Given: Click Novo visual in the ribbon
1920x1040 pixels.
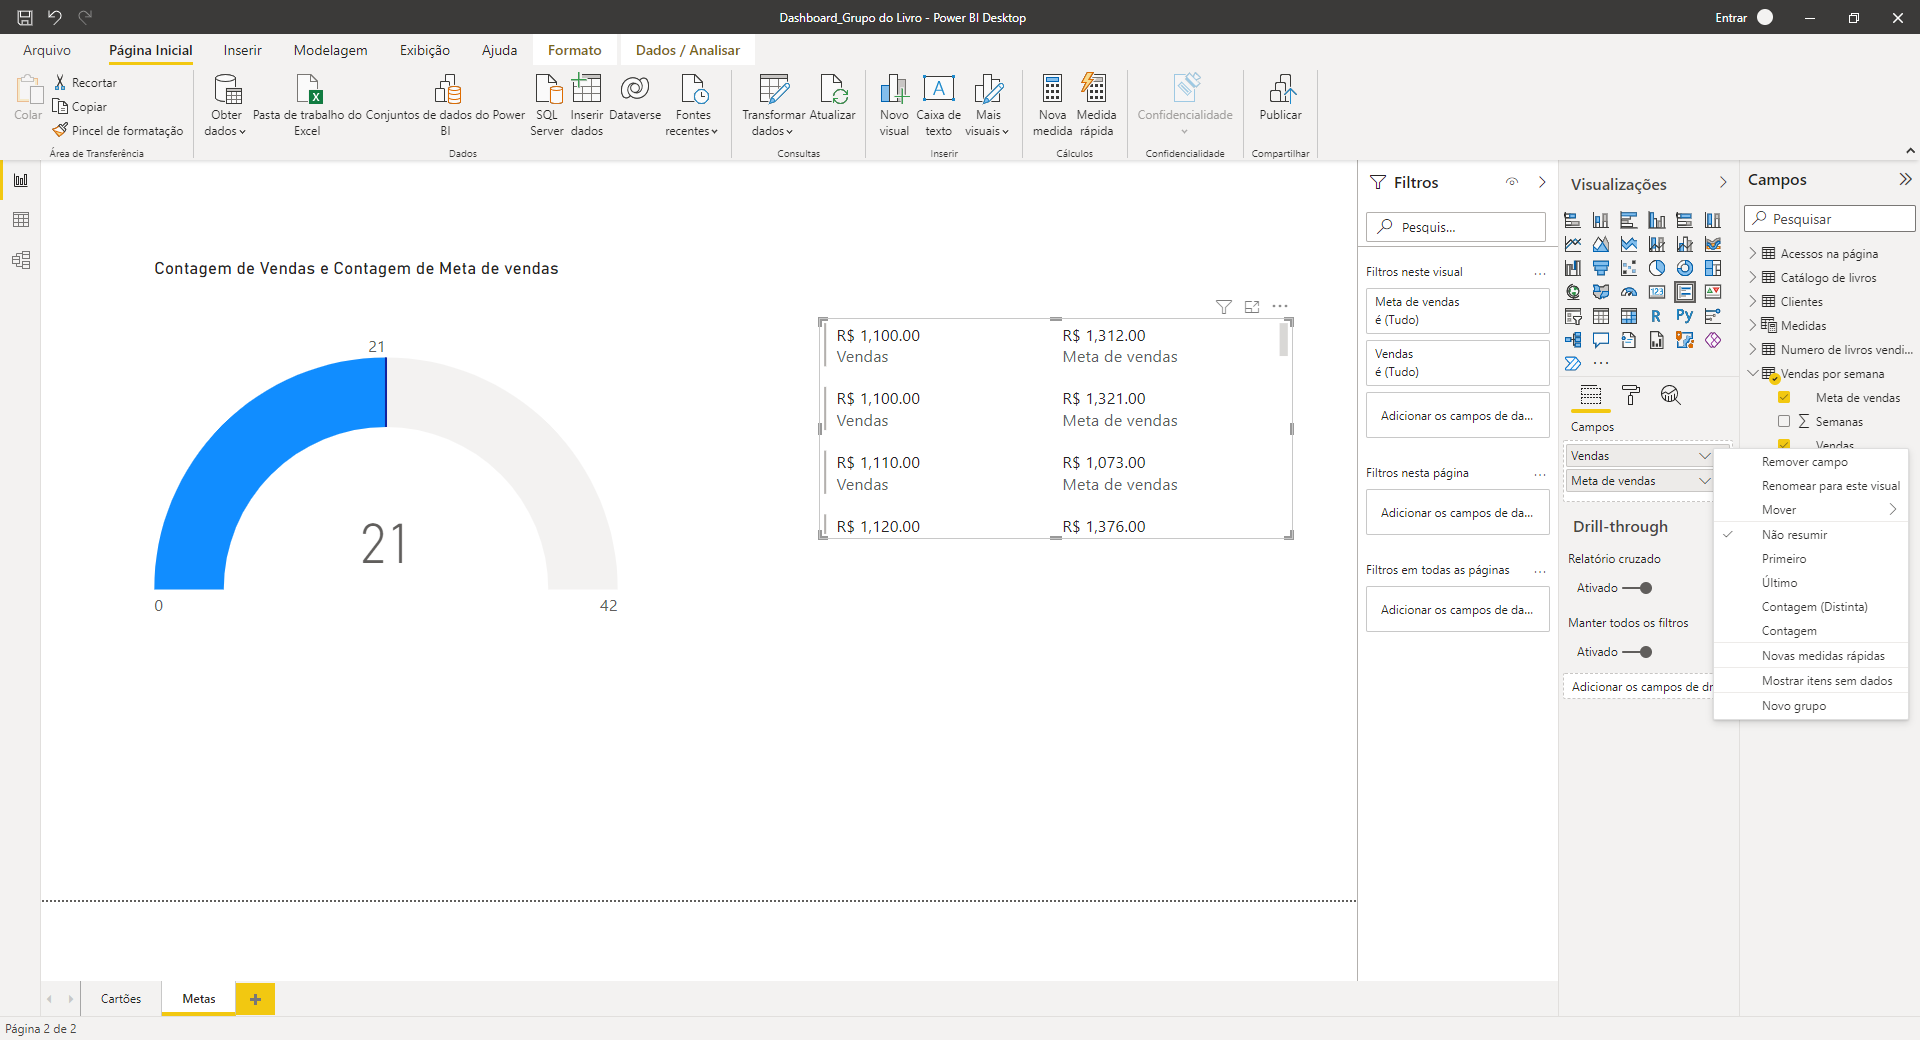Looking at the screenshot, I should [894, 105].
